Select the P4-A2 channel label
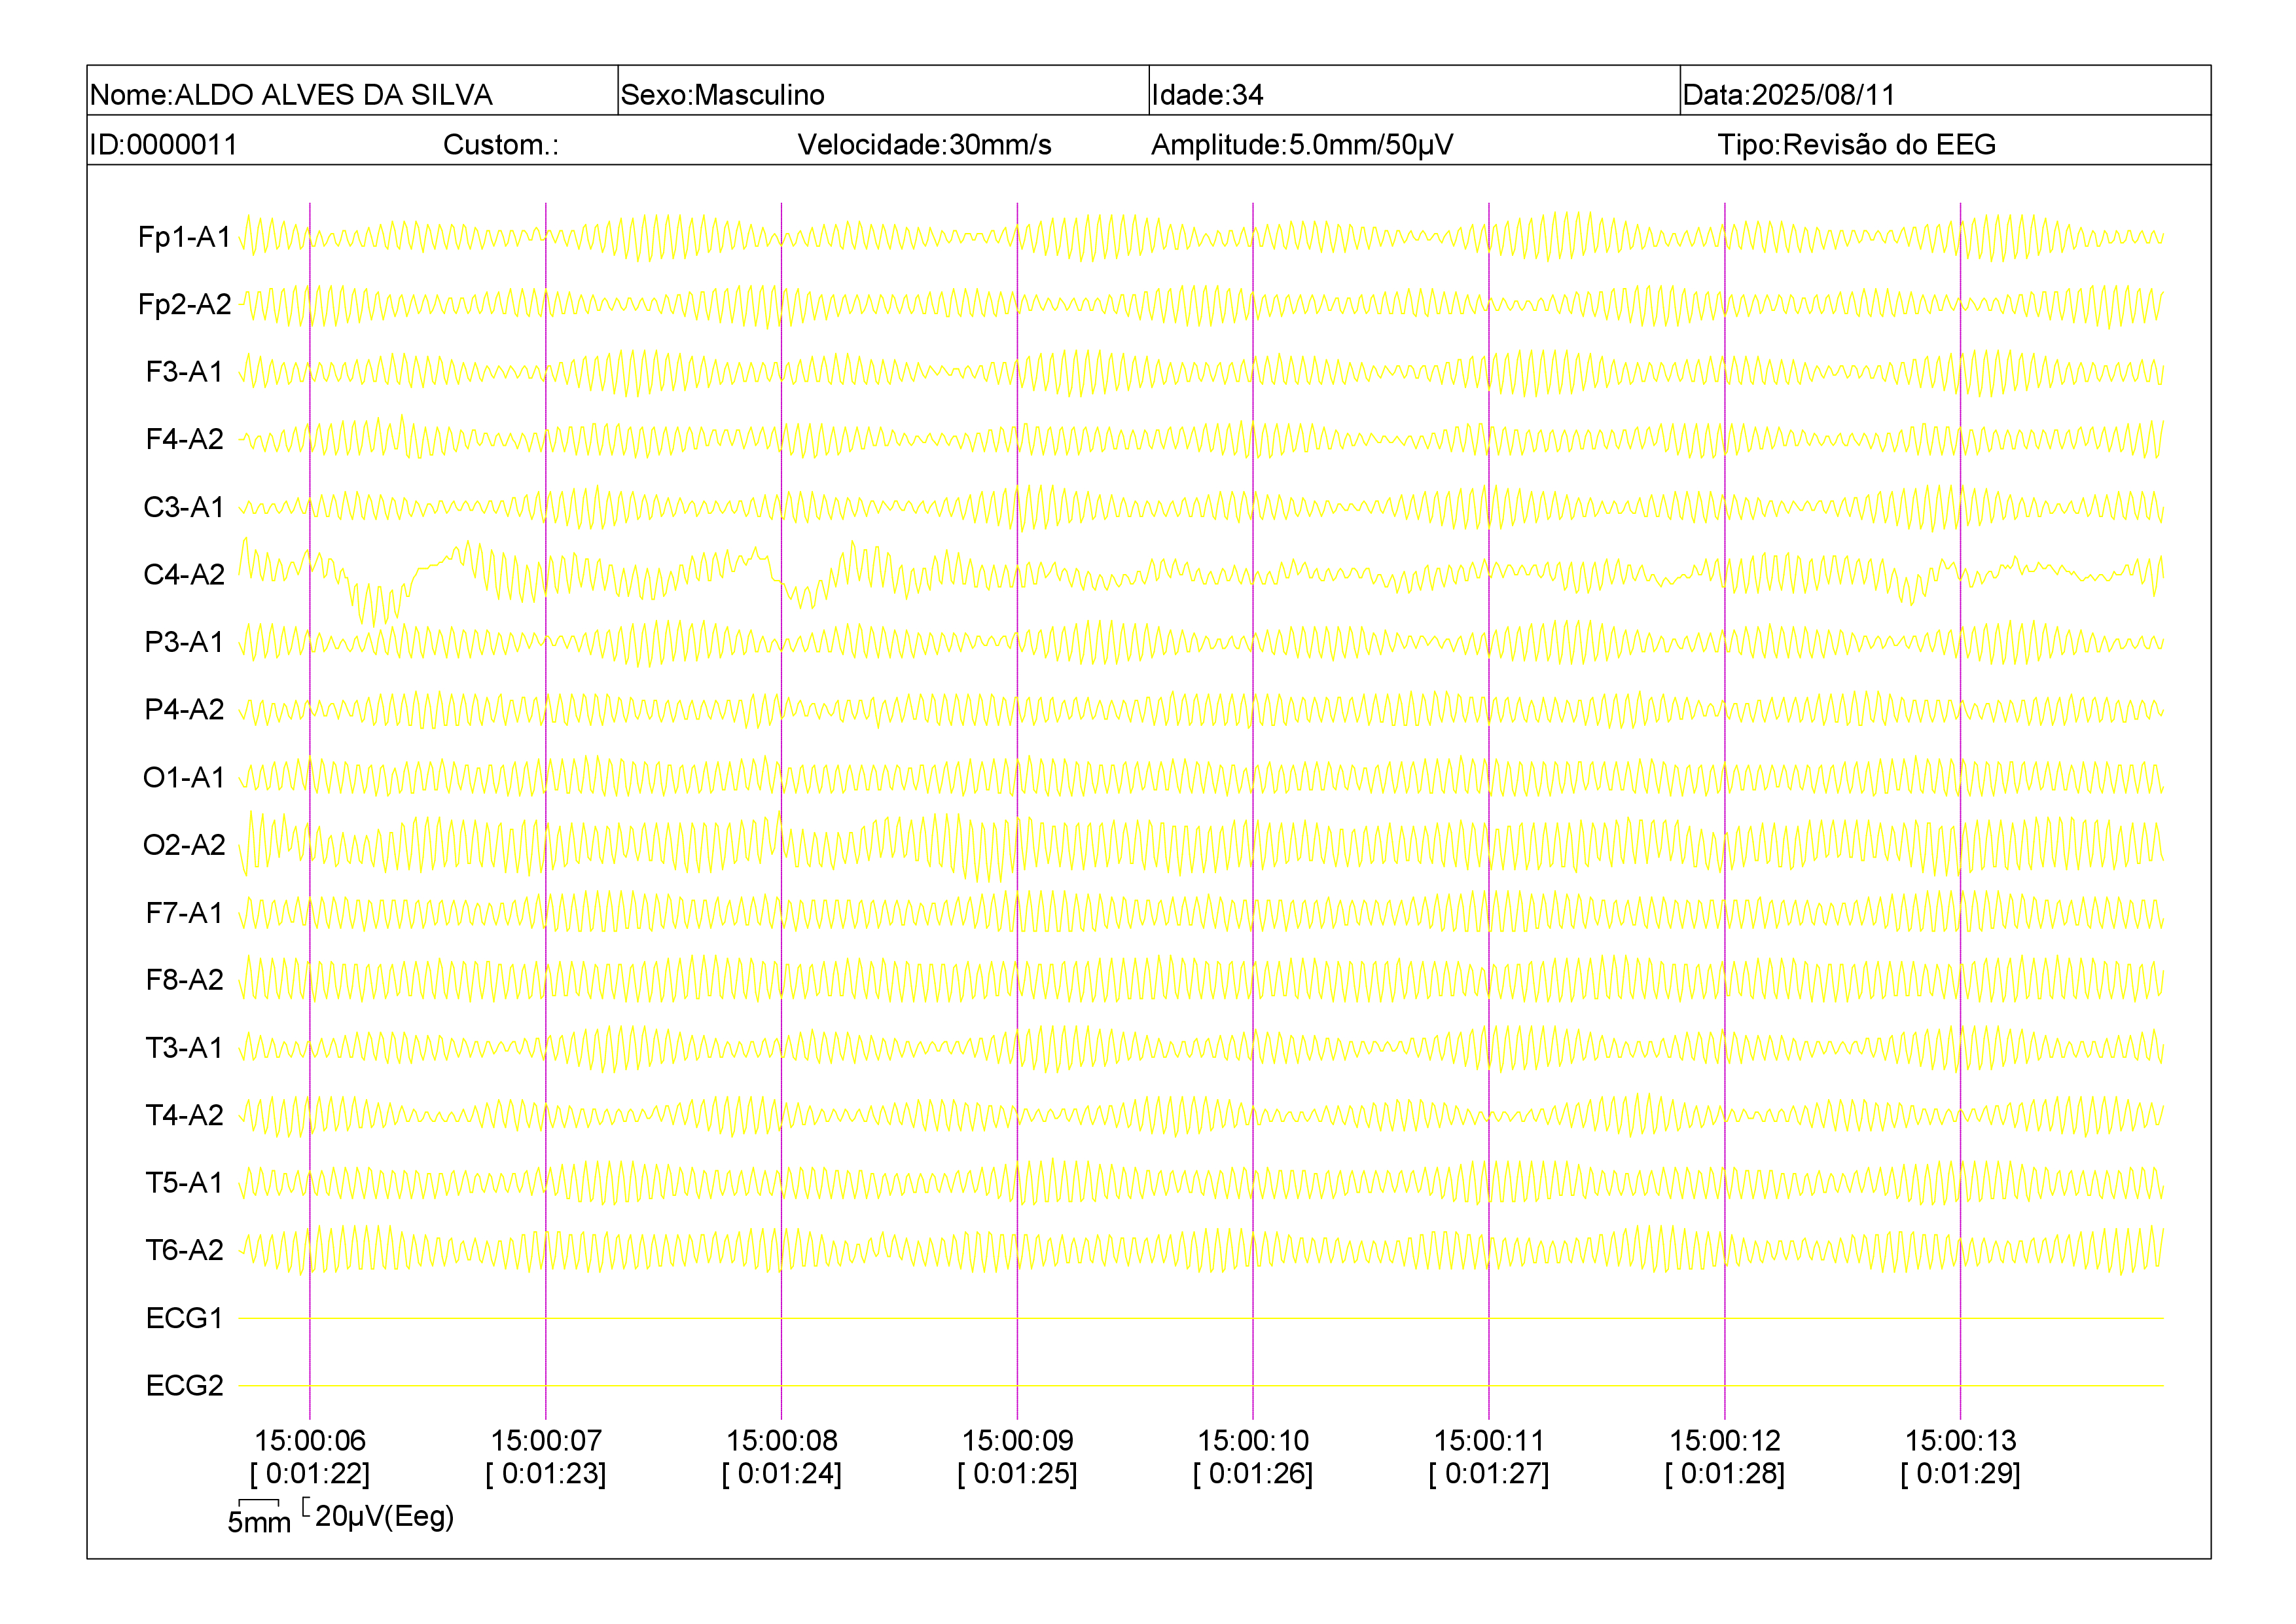The height and width of the screenshot is (1624, 2296). coord(184,709)
